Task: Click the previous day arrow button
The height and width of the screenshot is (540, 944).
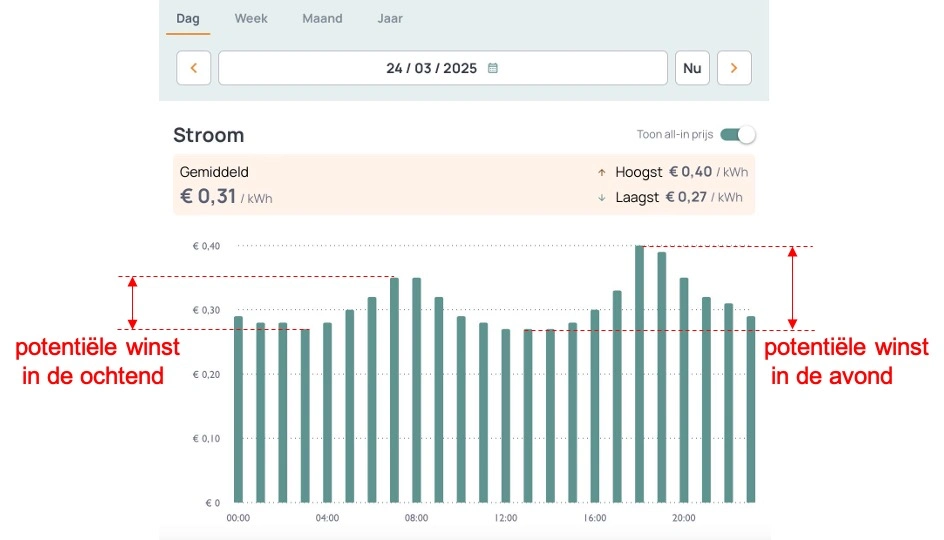Action: [x=193, y=68]
